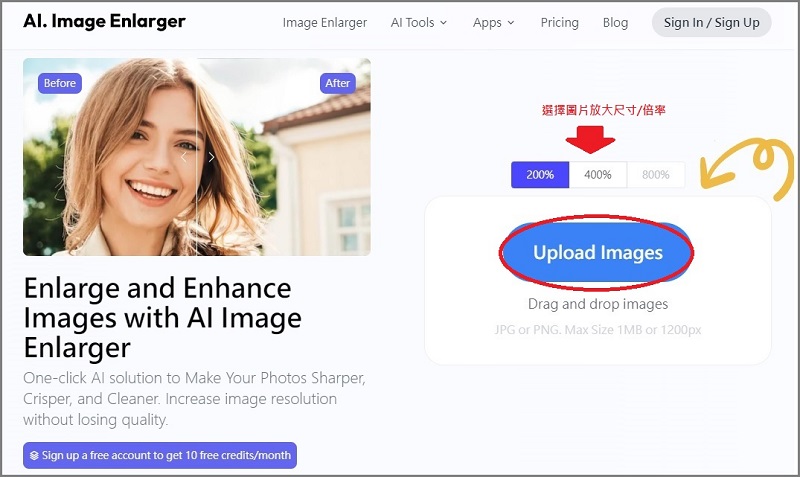
Task: Click the Drag and drop images area
Action: pyautogui.click(x=597, y=304)
